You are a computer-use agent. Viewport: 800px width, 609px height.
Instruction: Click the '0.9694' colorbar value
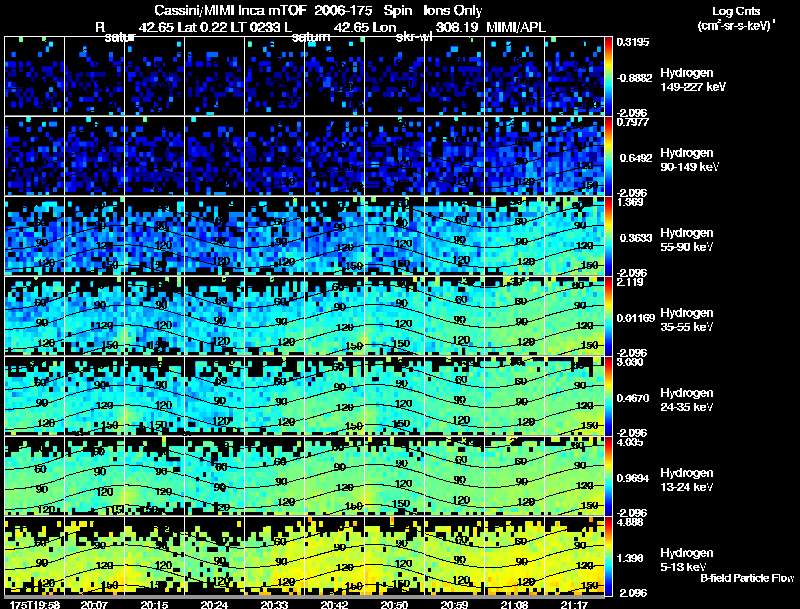(x=633, y=478)
